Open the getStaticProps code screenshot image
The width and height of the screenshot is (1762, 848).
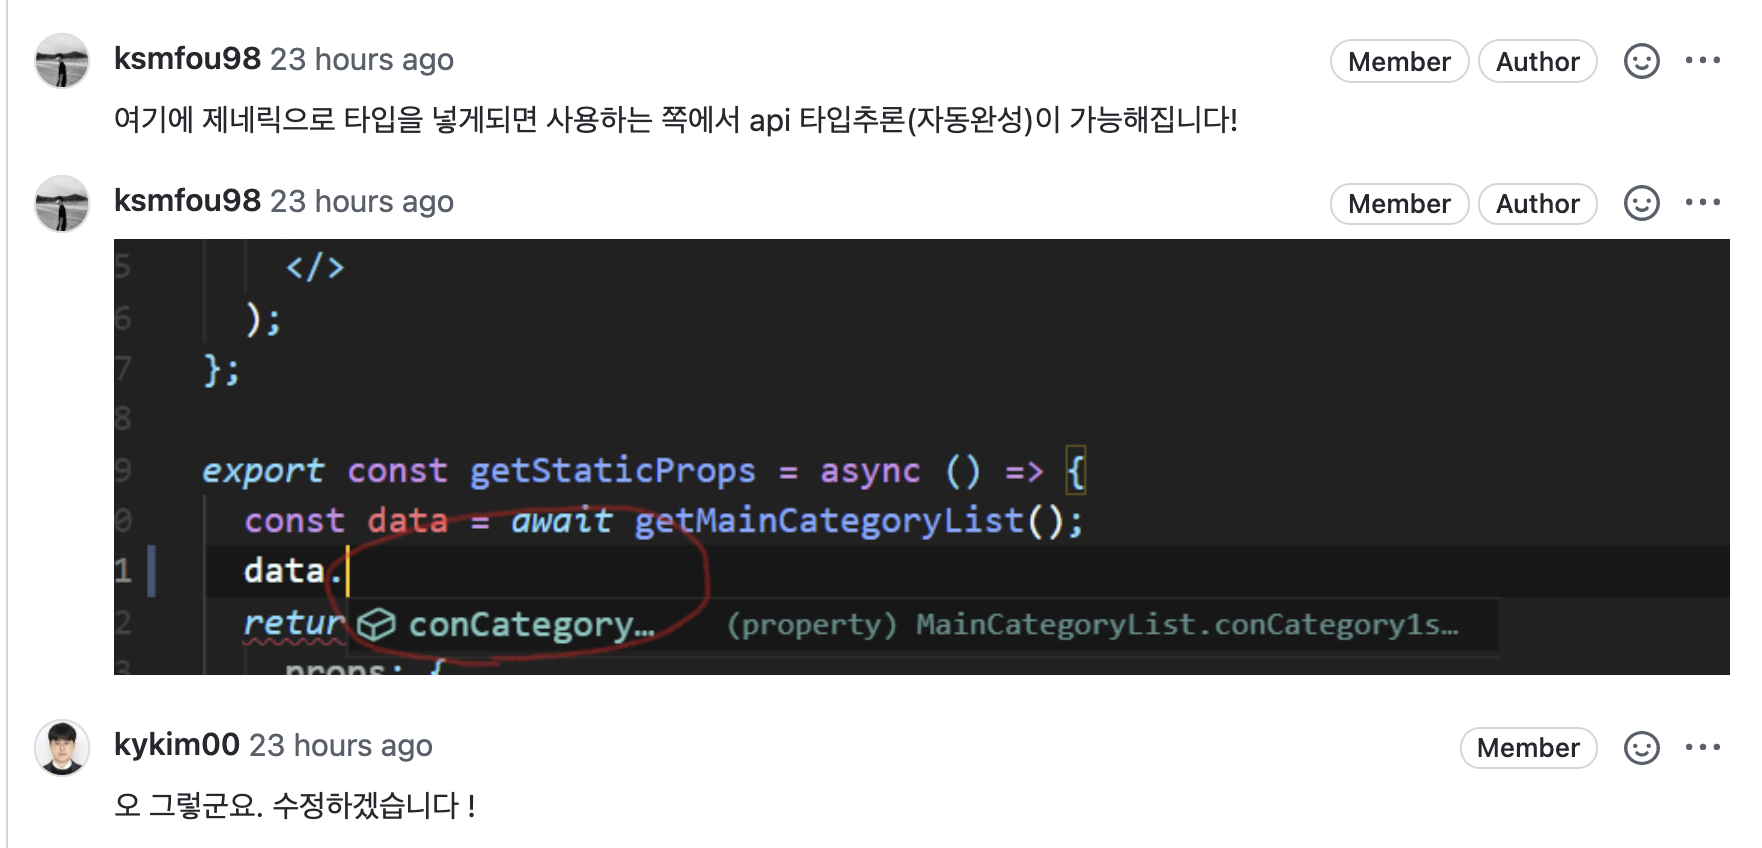tap(921, 457)
